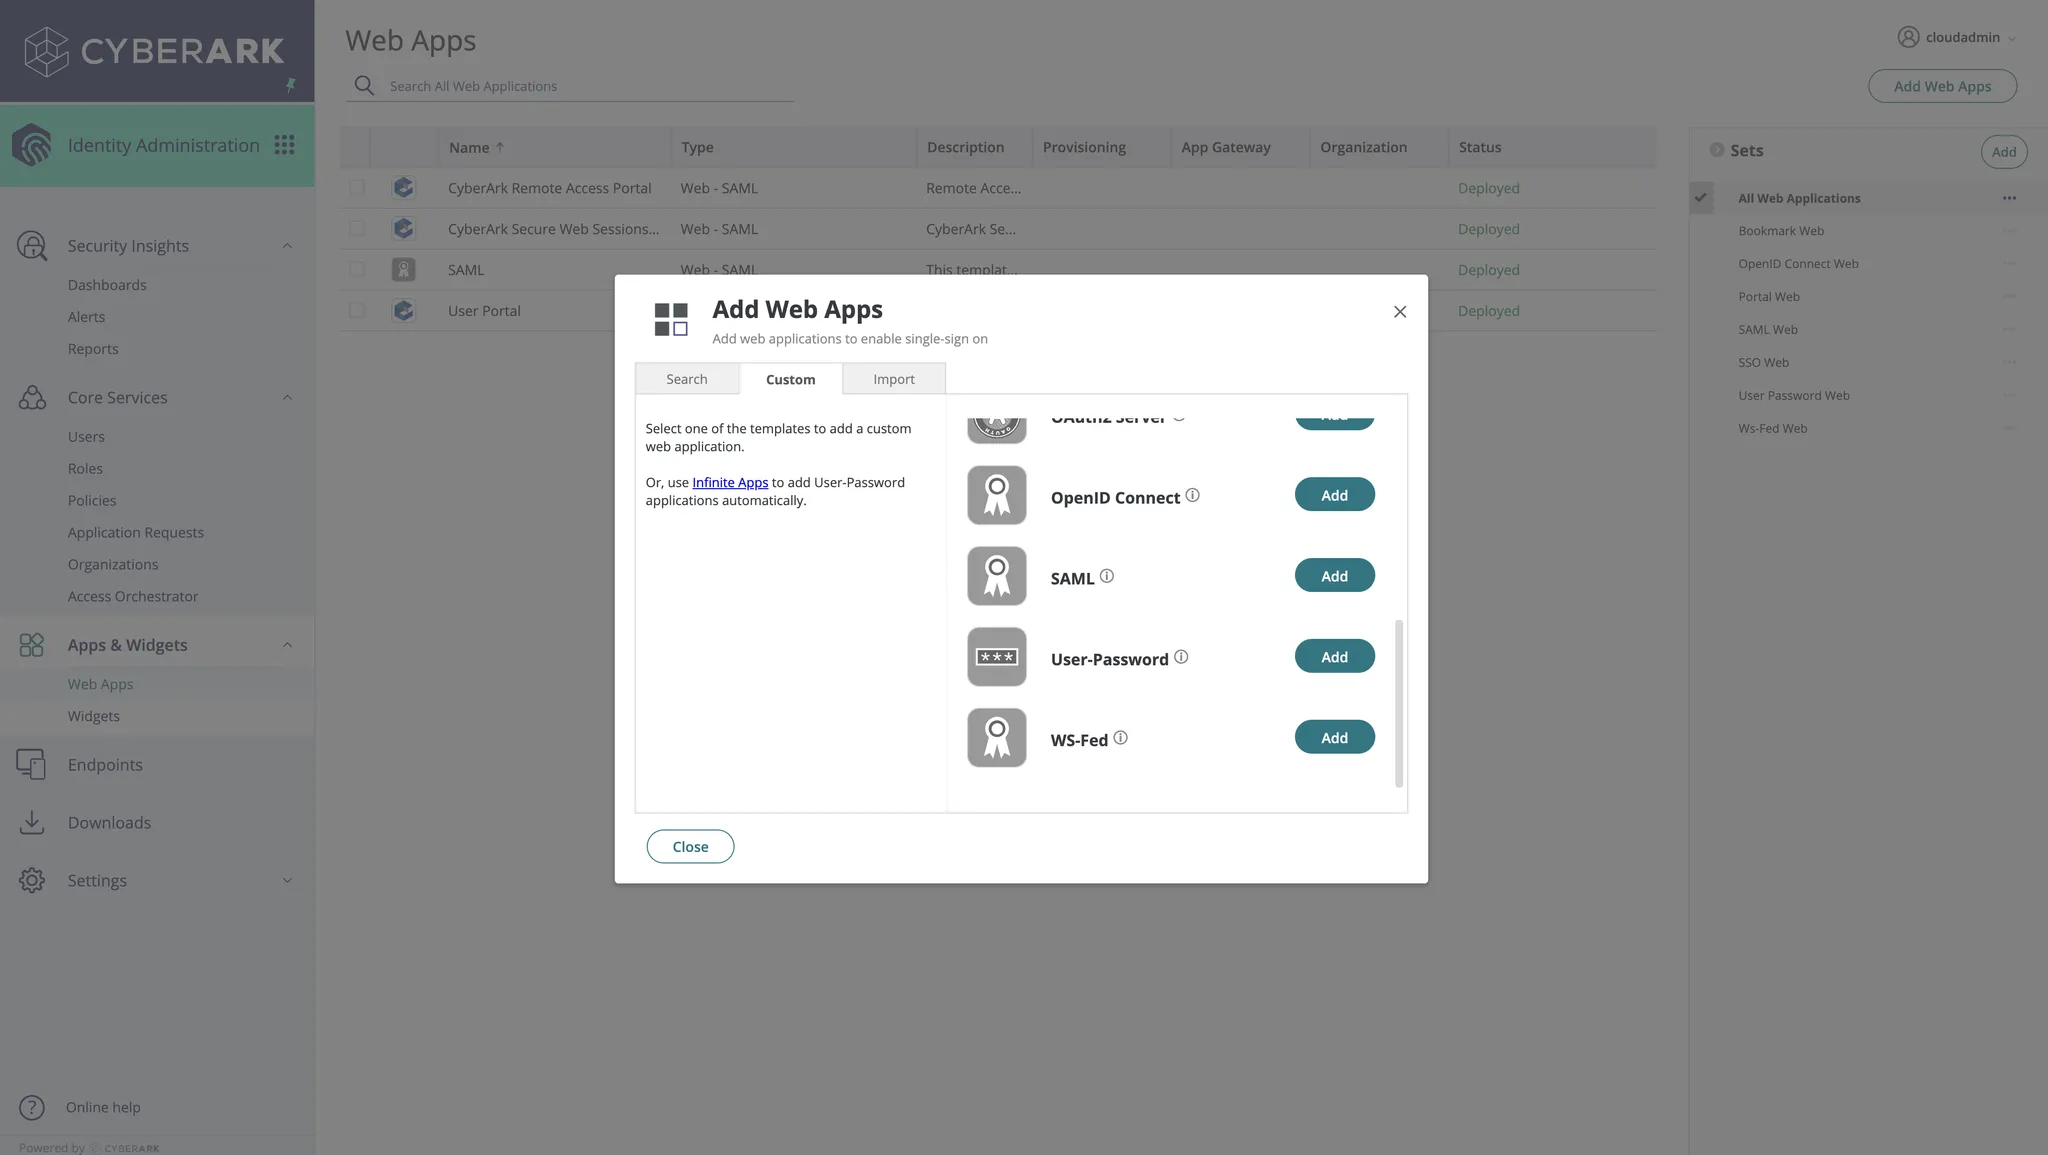Click the Identity Administration fingerprint icon

[x=32, y=145]
